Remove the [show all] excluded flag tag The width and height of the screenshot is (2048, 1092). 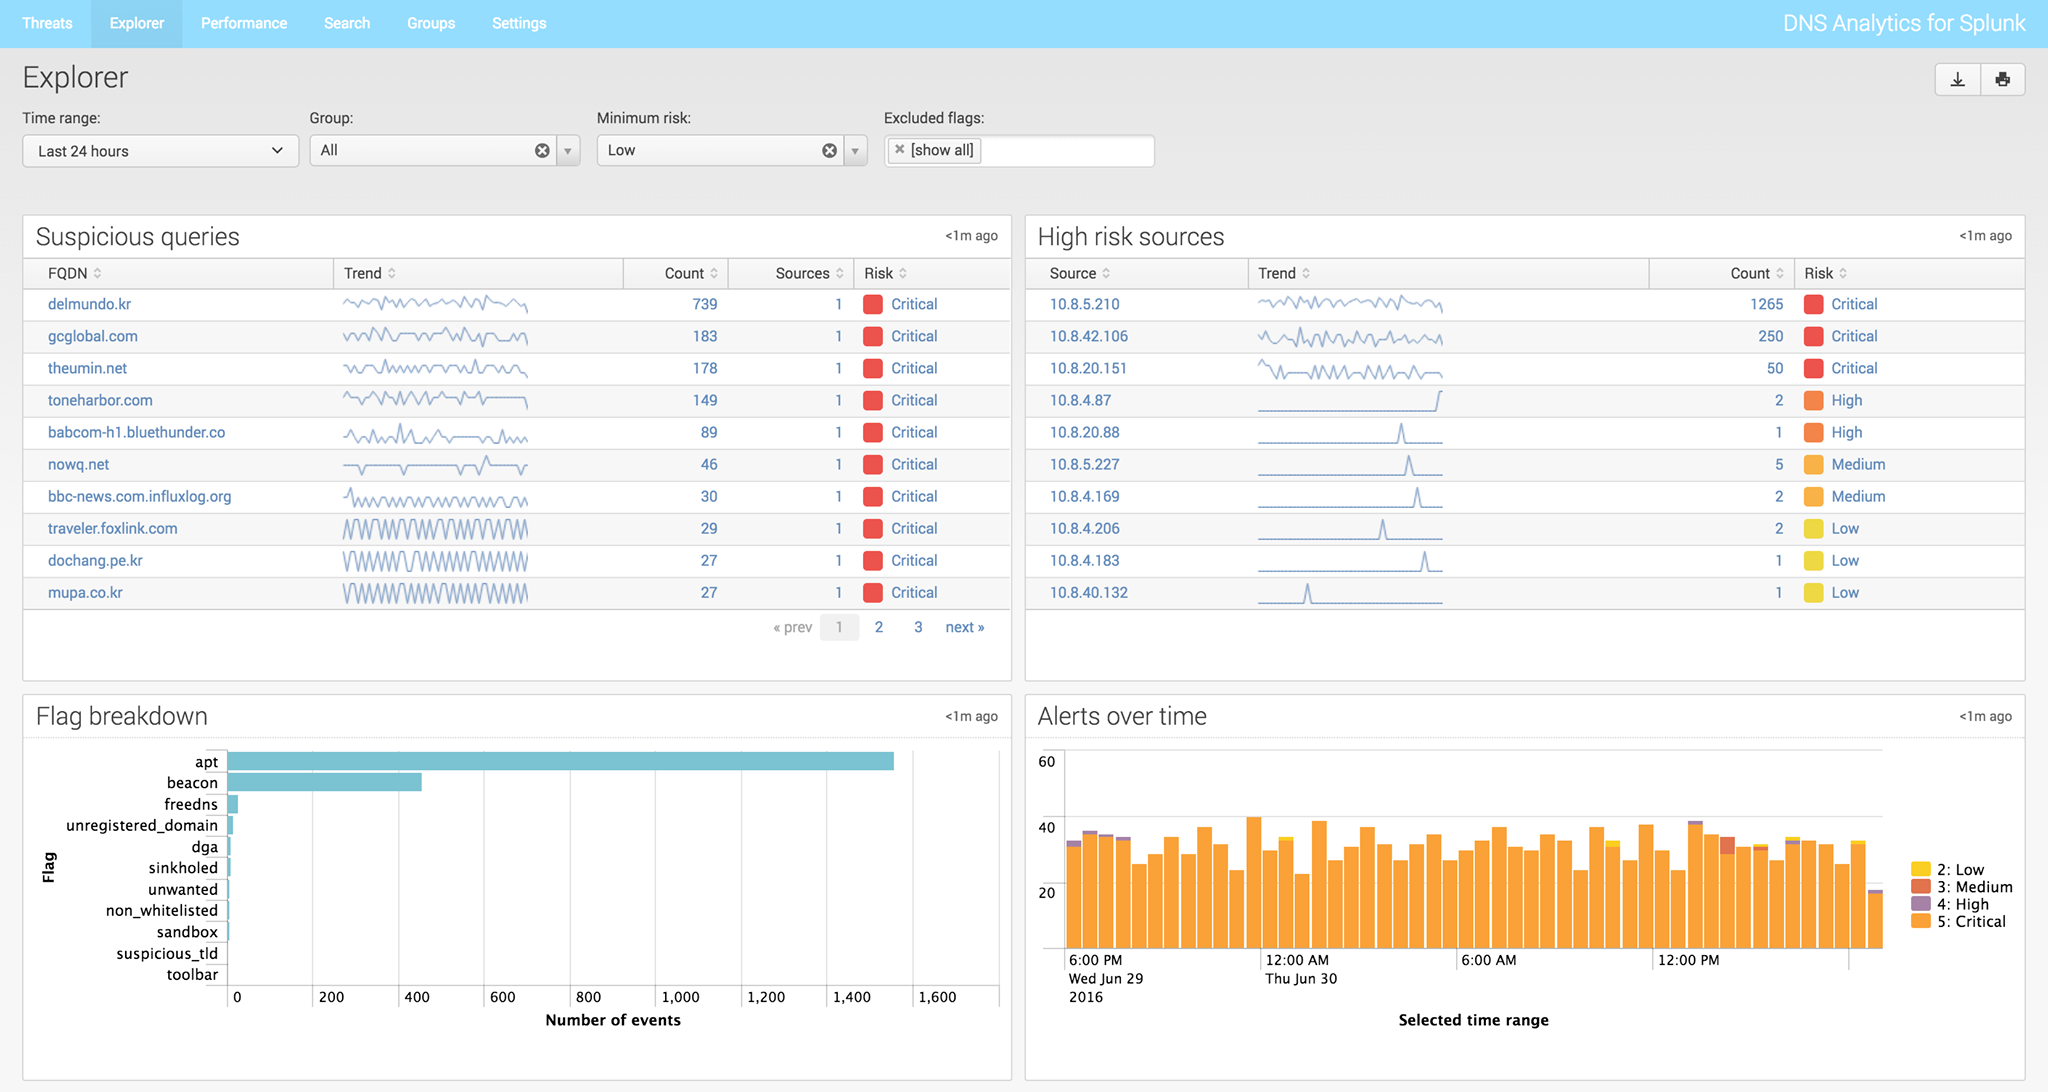[x=900, y=150]
